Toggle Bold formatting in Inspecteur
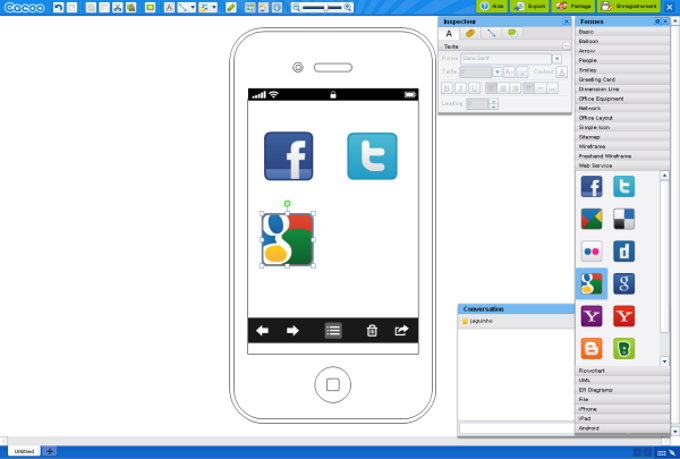 tap(447, 88)
